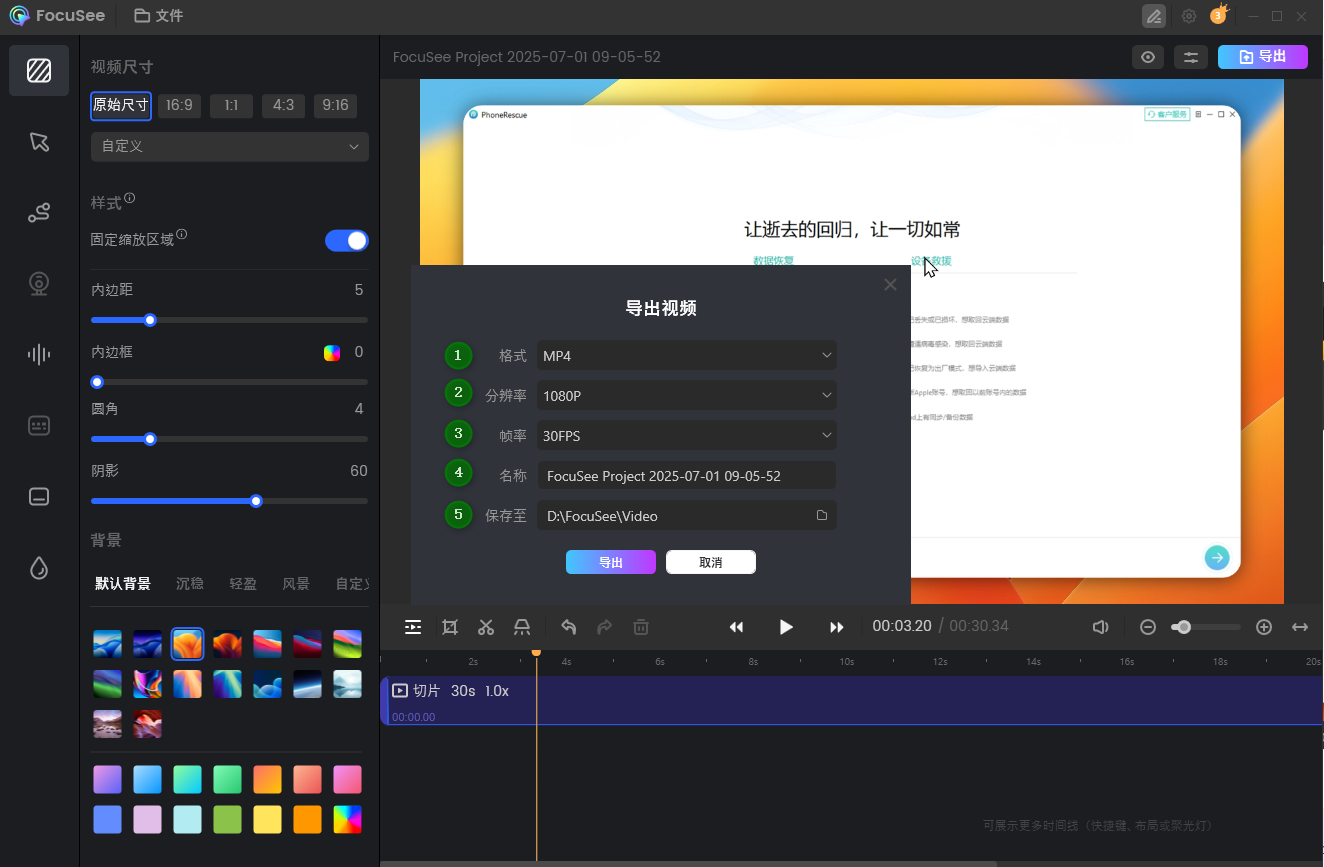The height and width of the screenshot is (867, 1324).
Task: Adjust the timeline zoom slider
Action: (1206, 627)
